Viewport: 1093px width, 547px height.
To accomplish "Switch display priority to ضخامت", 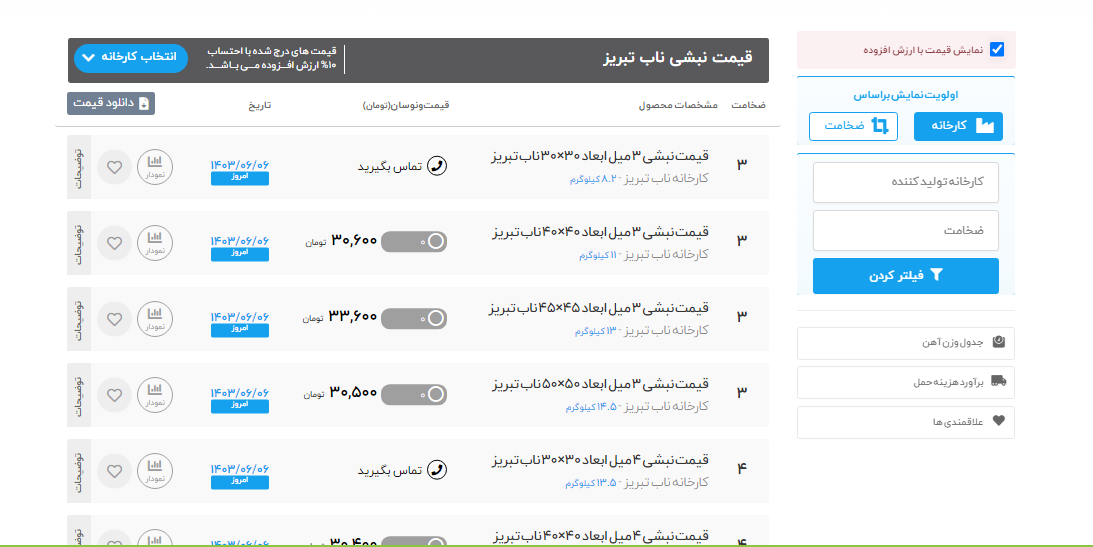I will click(x=853, y=127).
